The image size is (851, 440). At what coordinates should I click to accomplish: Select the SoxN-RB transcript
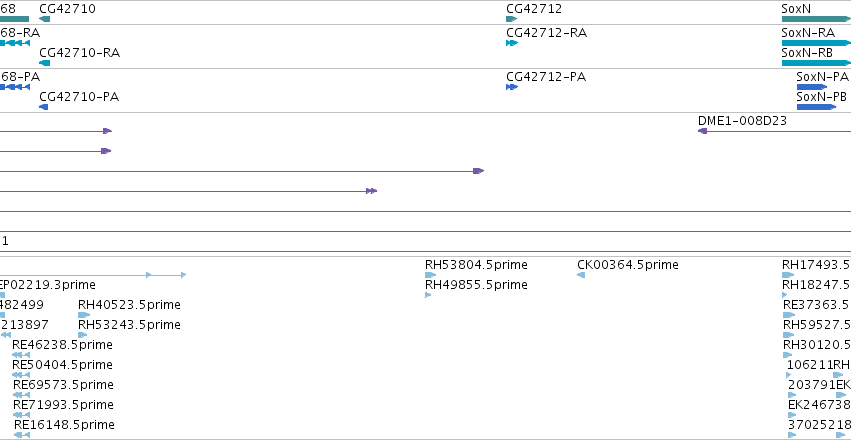[816, 63]
